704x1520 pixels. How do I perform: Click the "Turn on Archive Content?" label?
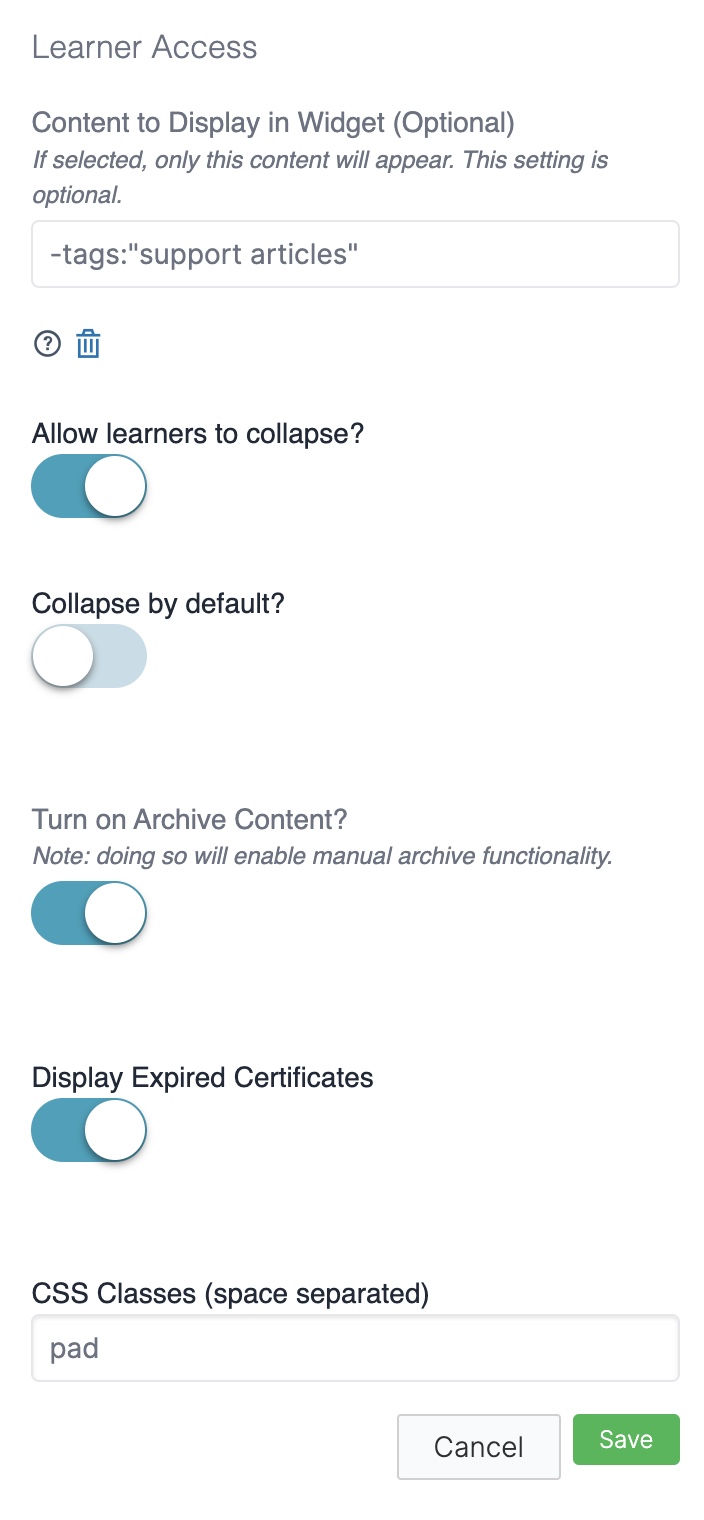coord(190,819)
